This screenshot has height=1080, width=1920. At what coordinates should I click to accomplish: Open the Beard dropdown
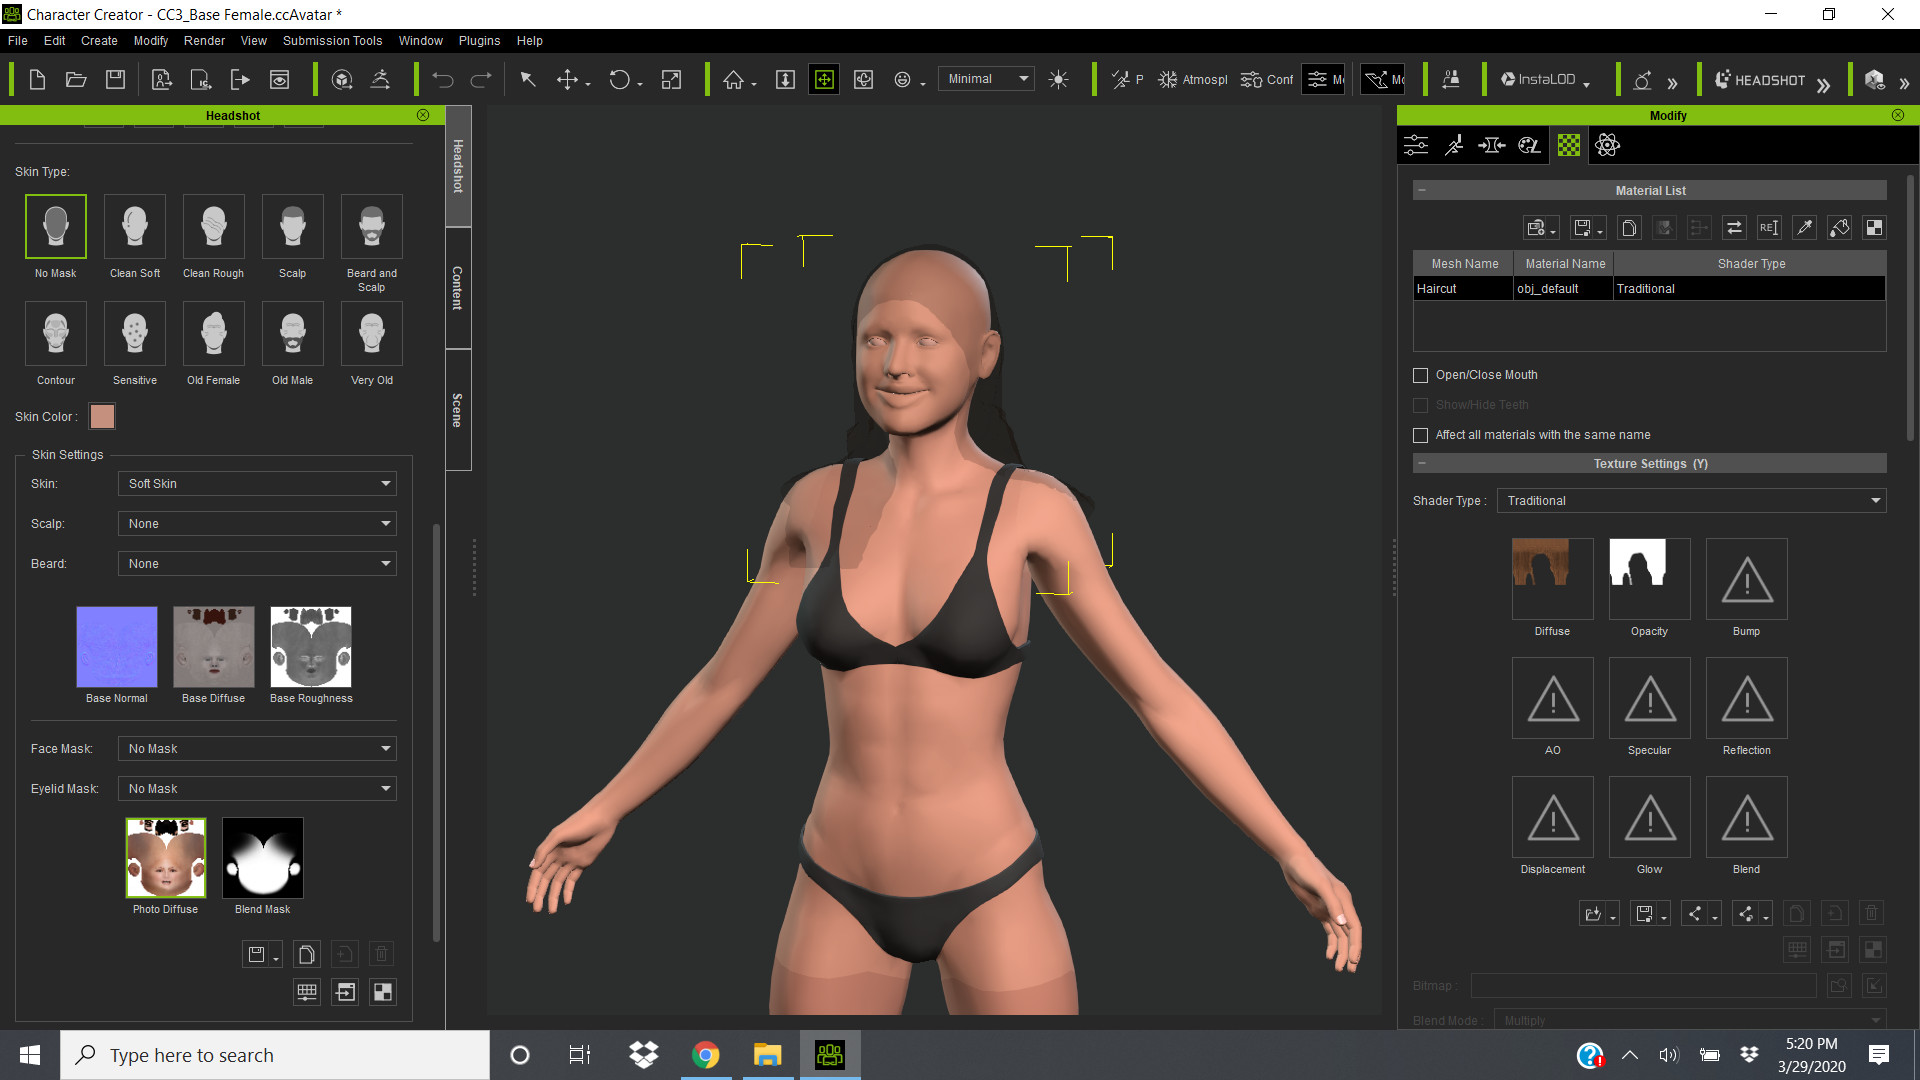pos(257,564)
